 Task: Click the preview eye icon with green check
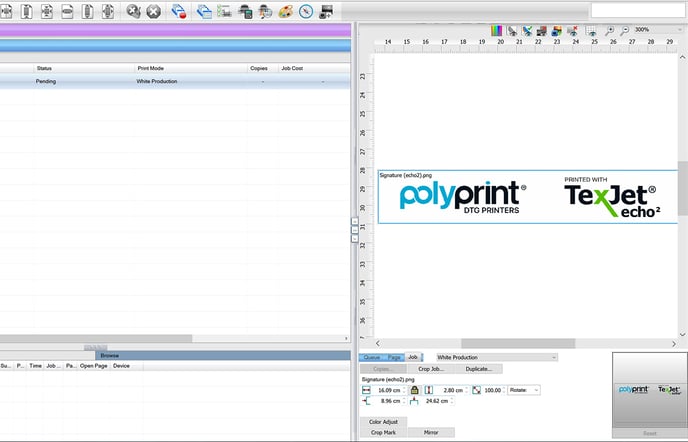pos(527,30)
